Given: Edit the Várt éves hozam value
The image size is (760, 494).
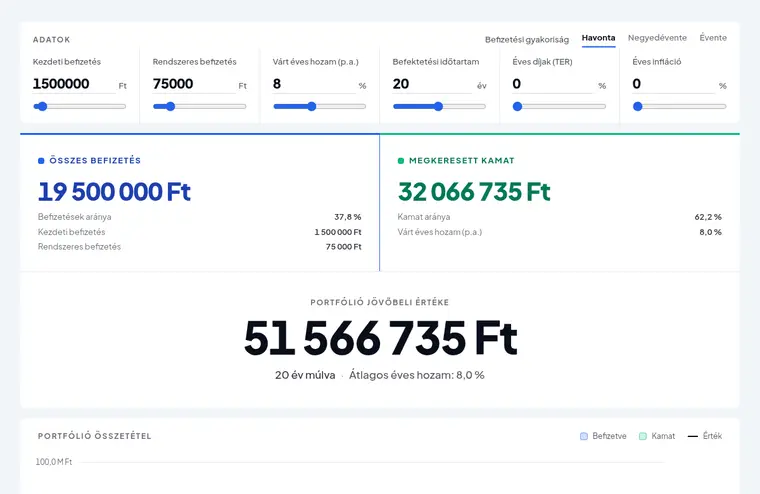Looking at the screenshot, I should coord(314,84).
